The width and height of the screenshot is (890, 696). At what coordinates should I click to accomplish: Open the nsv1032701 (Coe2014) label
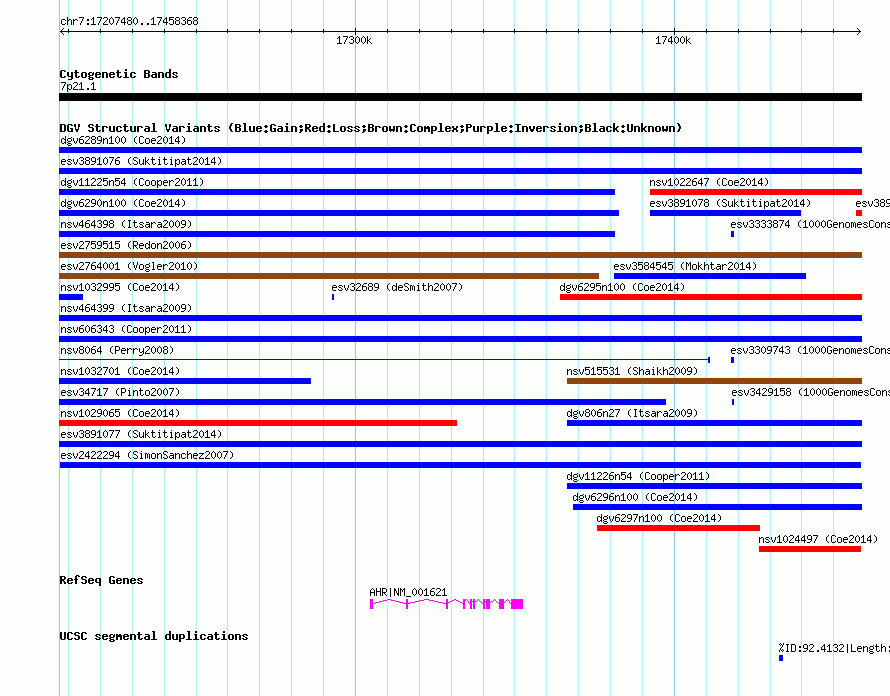pyautogui.click(x=120, y=371)
